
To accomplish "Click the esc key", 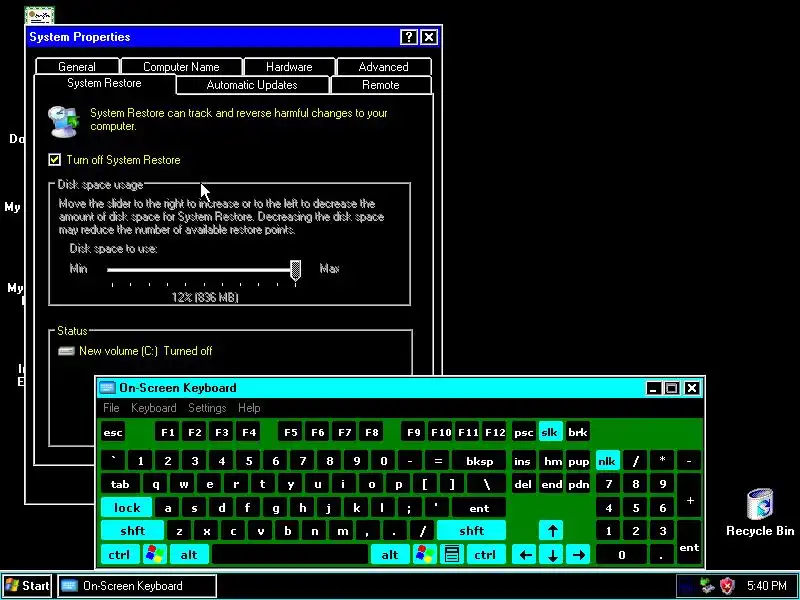I will coord(113,433).
